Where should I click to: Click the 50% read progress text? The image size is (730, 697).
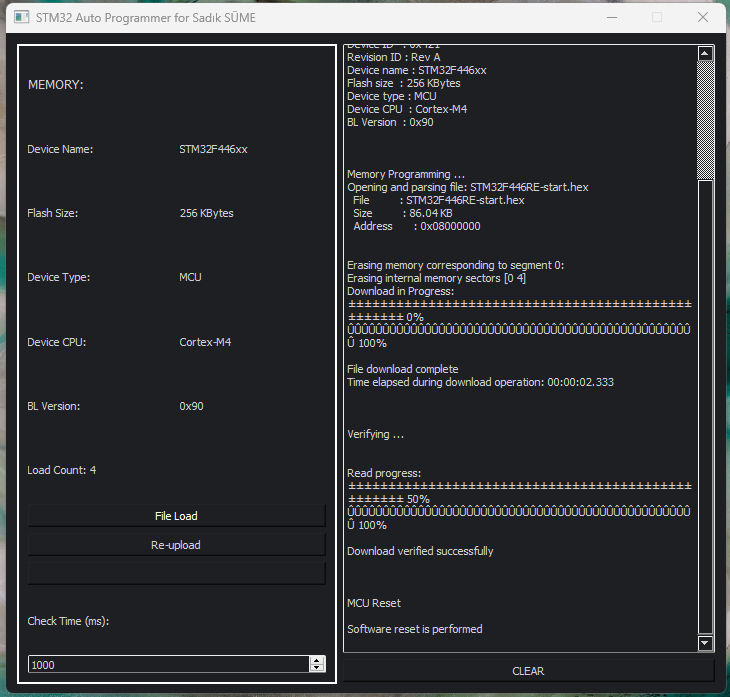point(418,499)
